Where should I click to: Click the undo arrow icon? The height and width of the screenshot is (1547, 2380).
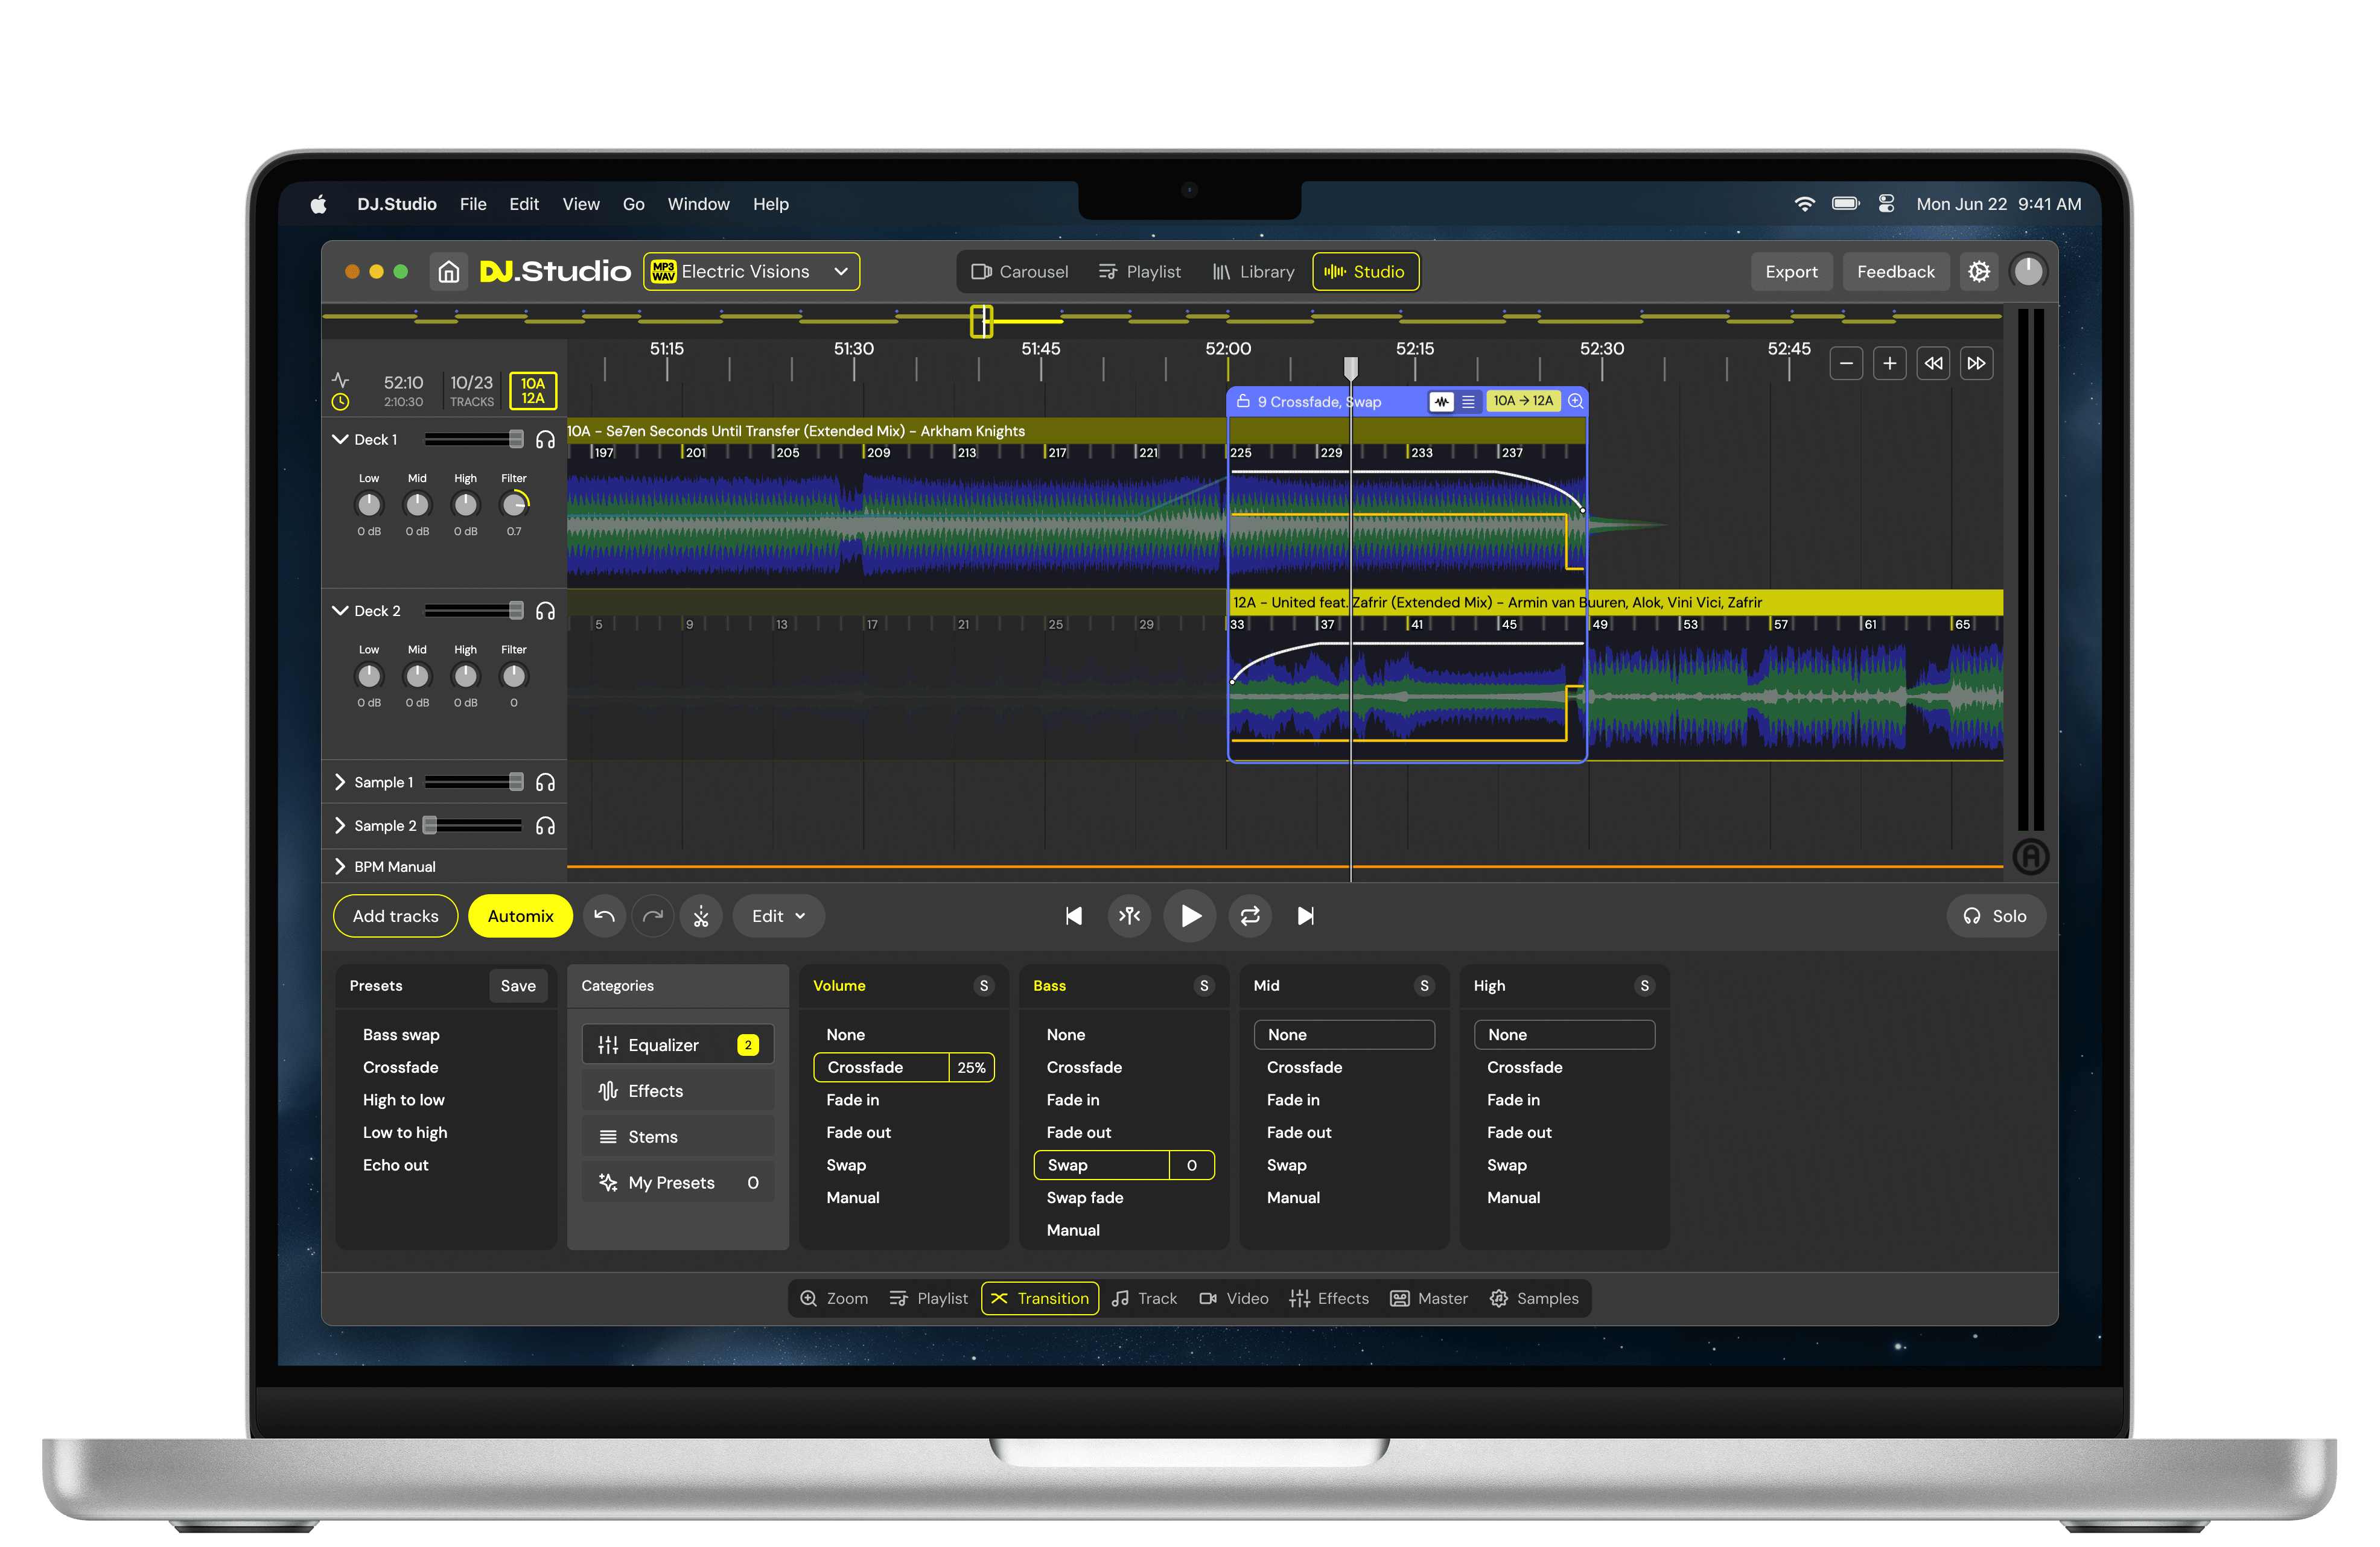click(604, 916)
